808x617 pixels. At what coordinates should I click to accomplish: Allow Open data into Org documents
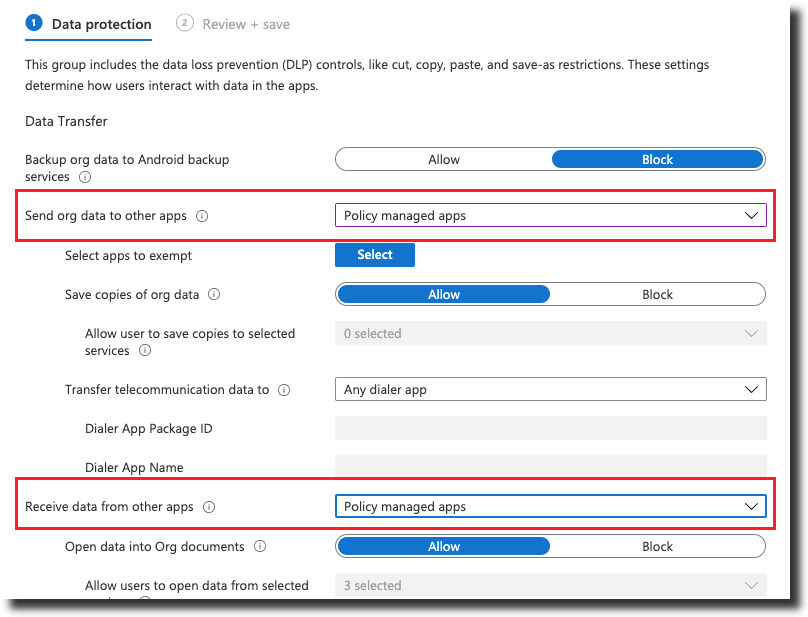[444, 547]
